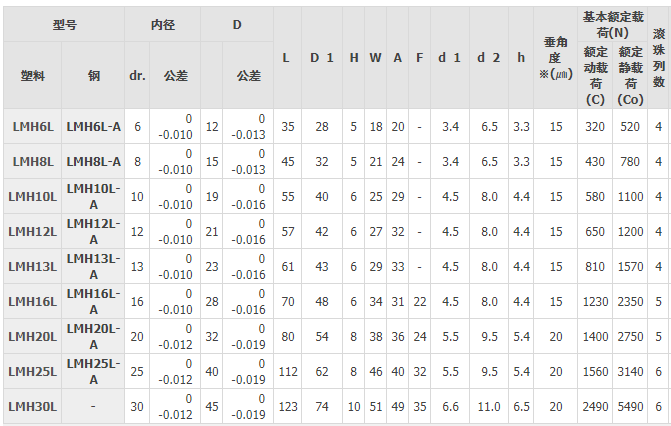Select the LMH8L-A steel model cell
The width and height of the screenshot is (671, 426).
pyautogui.click(x=93, y=162)
